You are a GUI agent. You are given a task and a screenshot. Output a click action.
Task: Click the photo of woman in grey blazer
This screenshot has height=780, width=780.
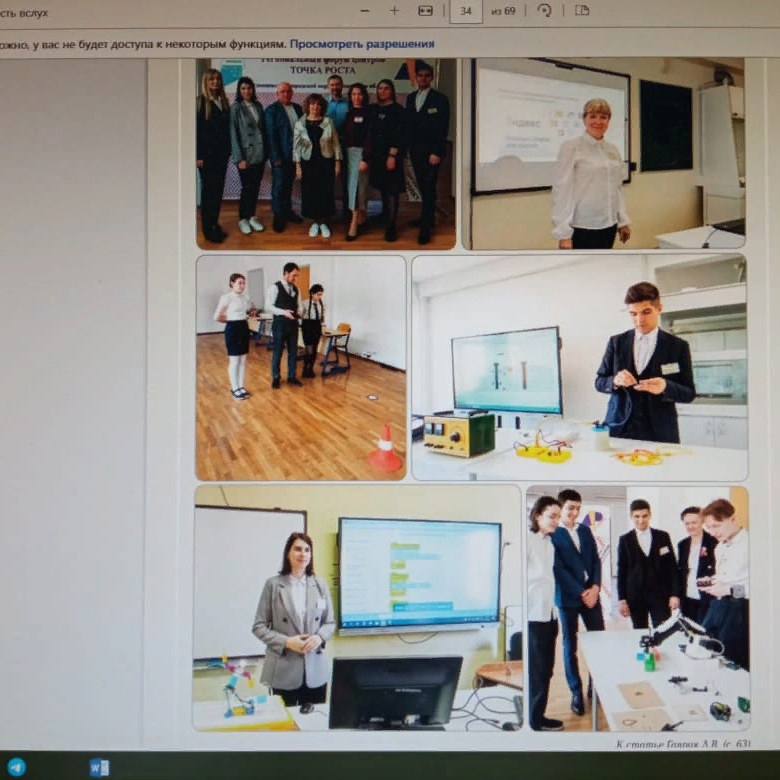coord(357,608)
